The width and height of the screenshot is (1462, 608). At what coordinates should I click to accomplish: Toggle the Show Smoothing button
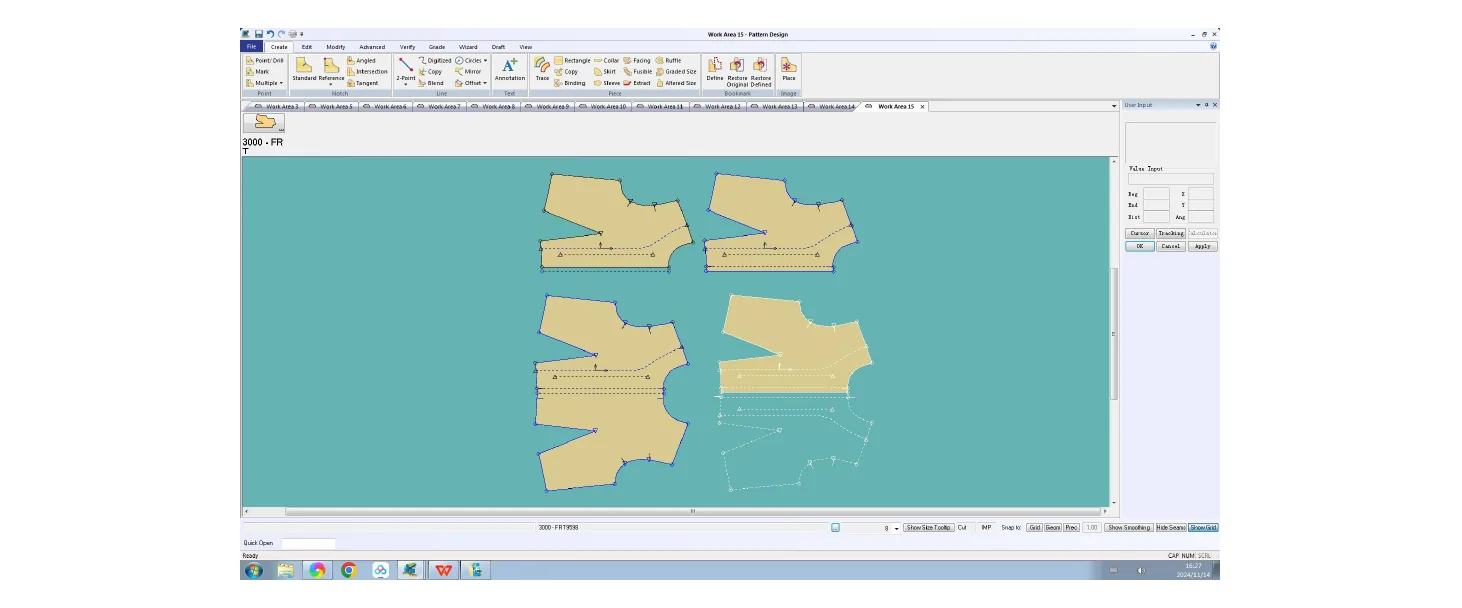(x=1129, y=527)
